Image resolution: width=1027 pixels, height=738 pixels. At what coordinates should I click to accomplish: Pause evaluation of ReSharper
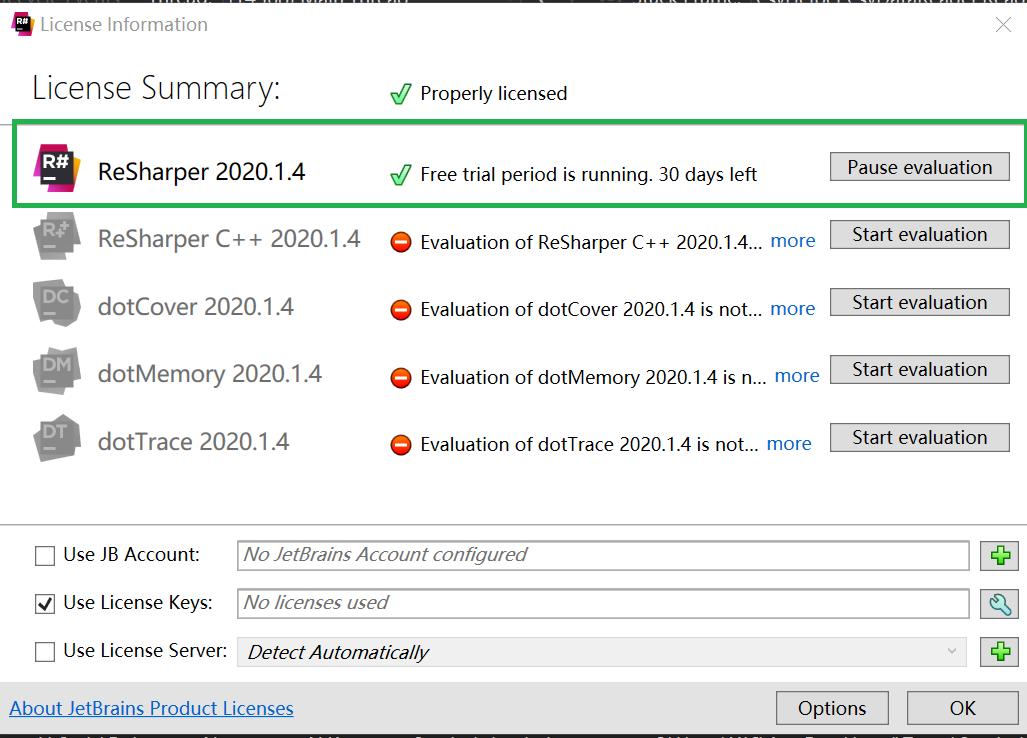click(919, 167)
